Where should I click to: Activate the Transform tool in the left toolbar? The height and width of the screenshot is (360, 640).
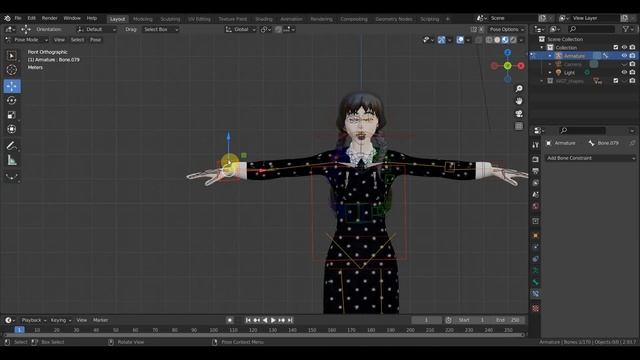[x=12, y=129]
